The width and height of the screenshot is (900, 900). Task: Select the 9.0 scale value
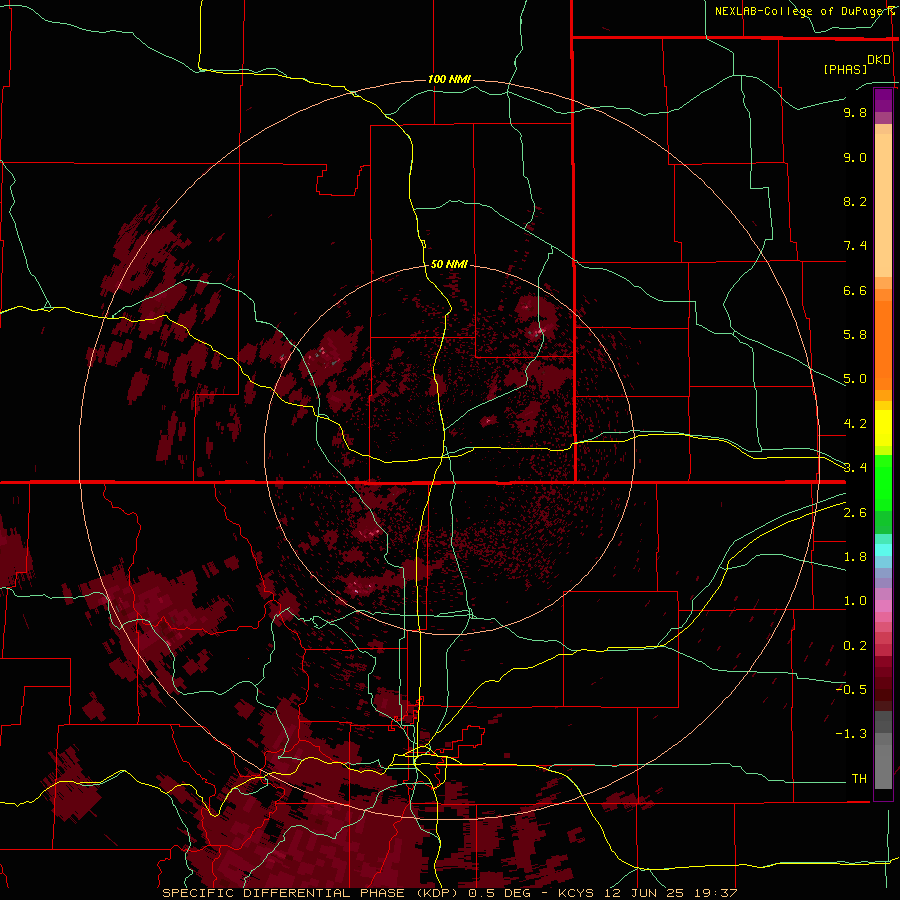pos(855,157)
